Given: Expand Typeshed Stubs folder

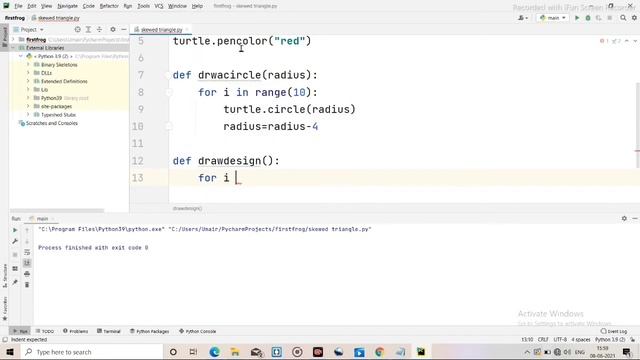Looking at the screenshot, I should pyautogui.click(x=28, y=115).
